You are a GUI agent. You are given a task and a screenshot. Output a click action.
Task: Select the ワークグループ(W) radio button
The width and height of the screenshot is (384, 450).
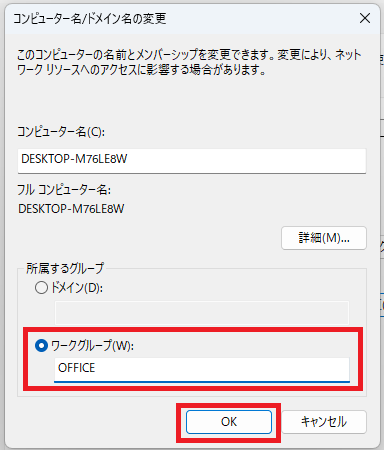(41, 346)
